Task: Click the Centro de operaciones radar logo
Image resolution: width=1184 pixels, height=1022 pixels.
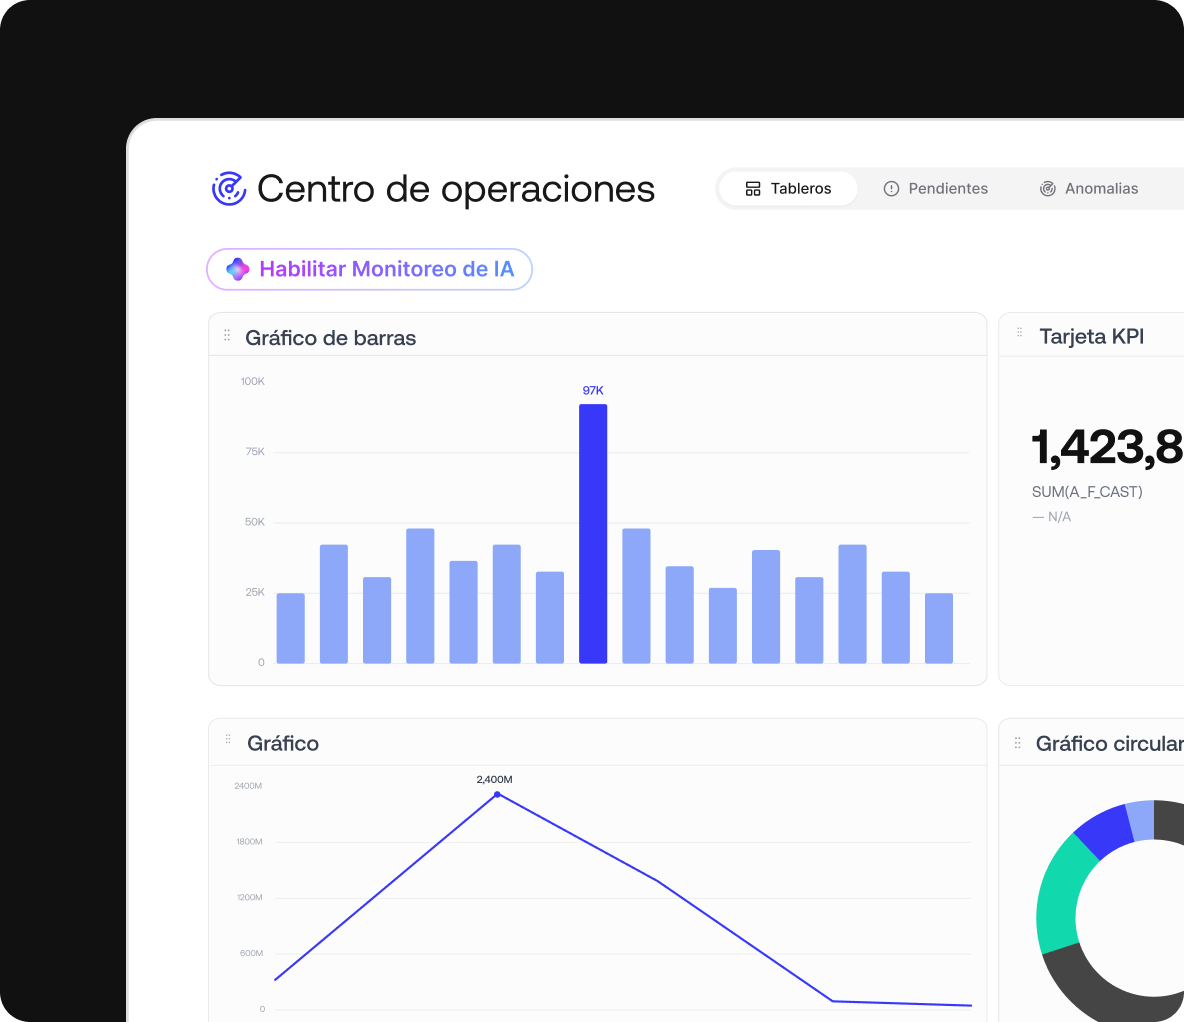Action: (229, 189)
